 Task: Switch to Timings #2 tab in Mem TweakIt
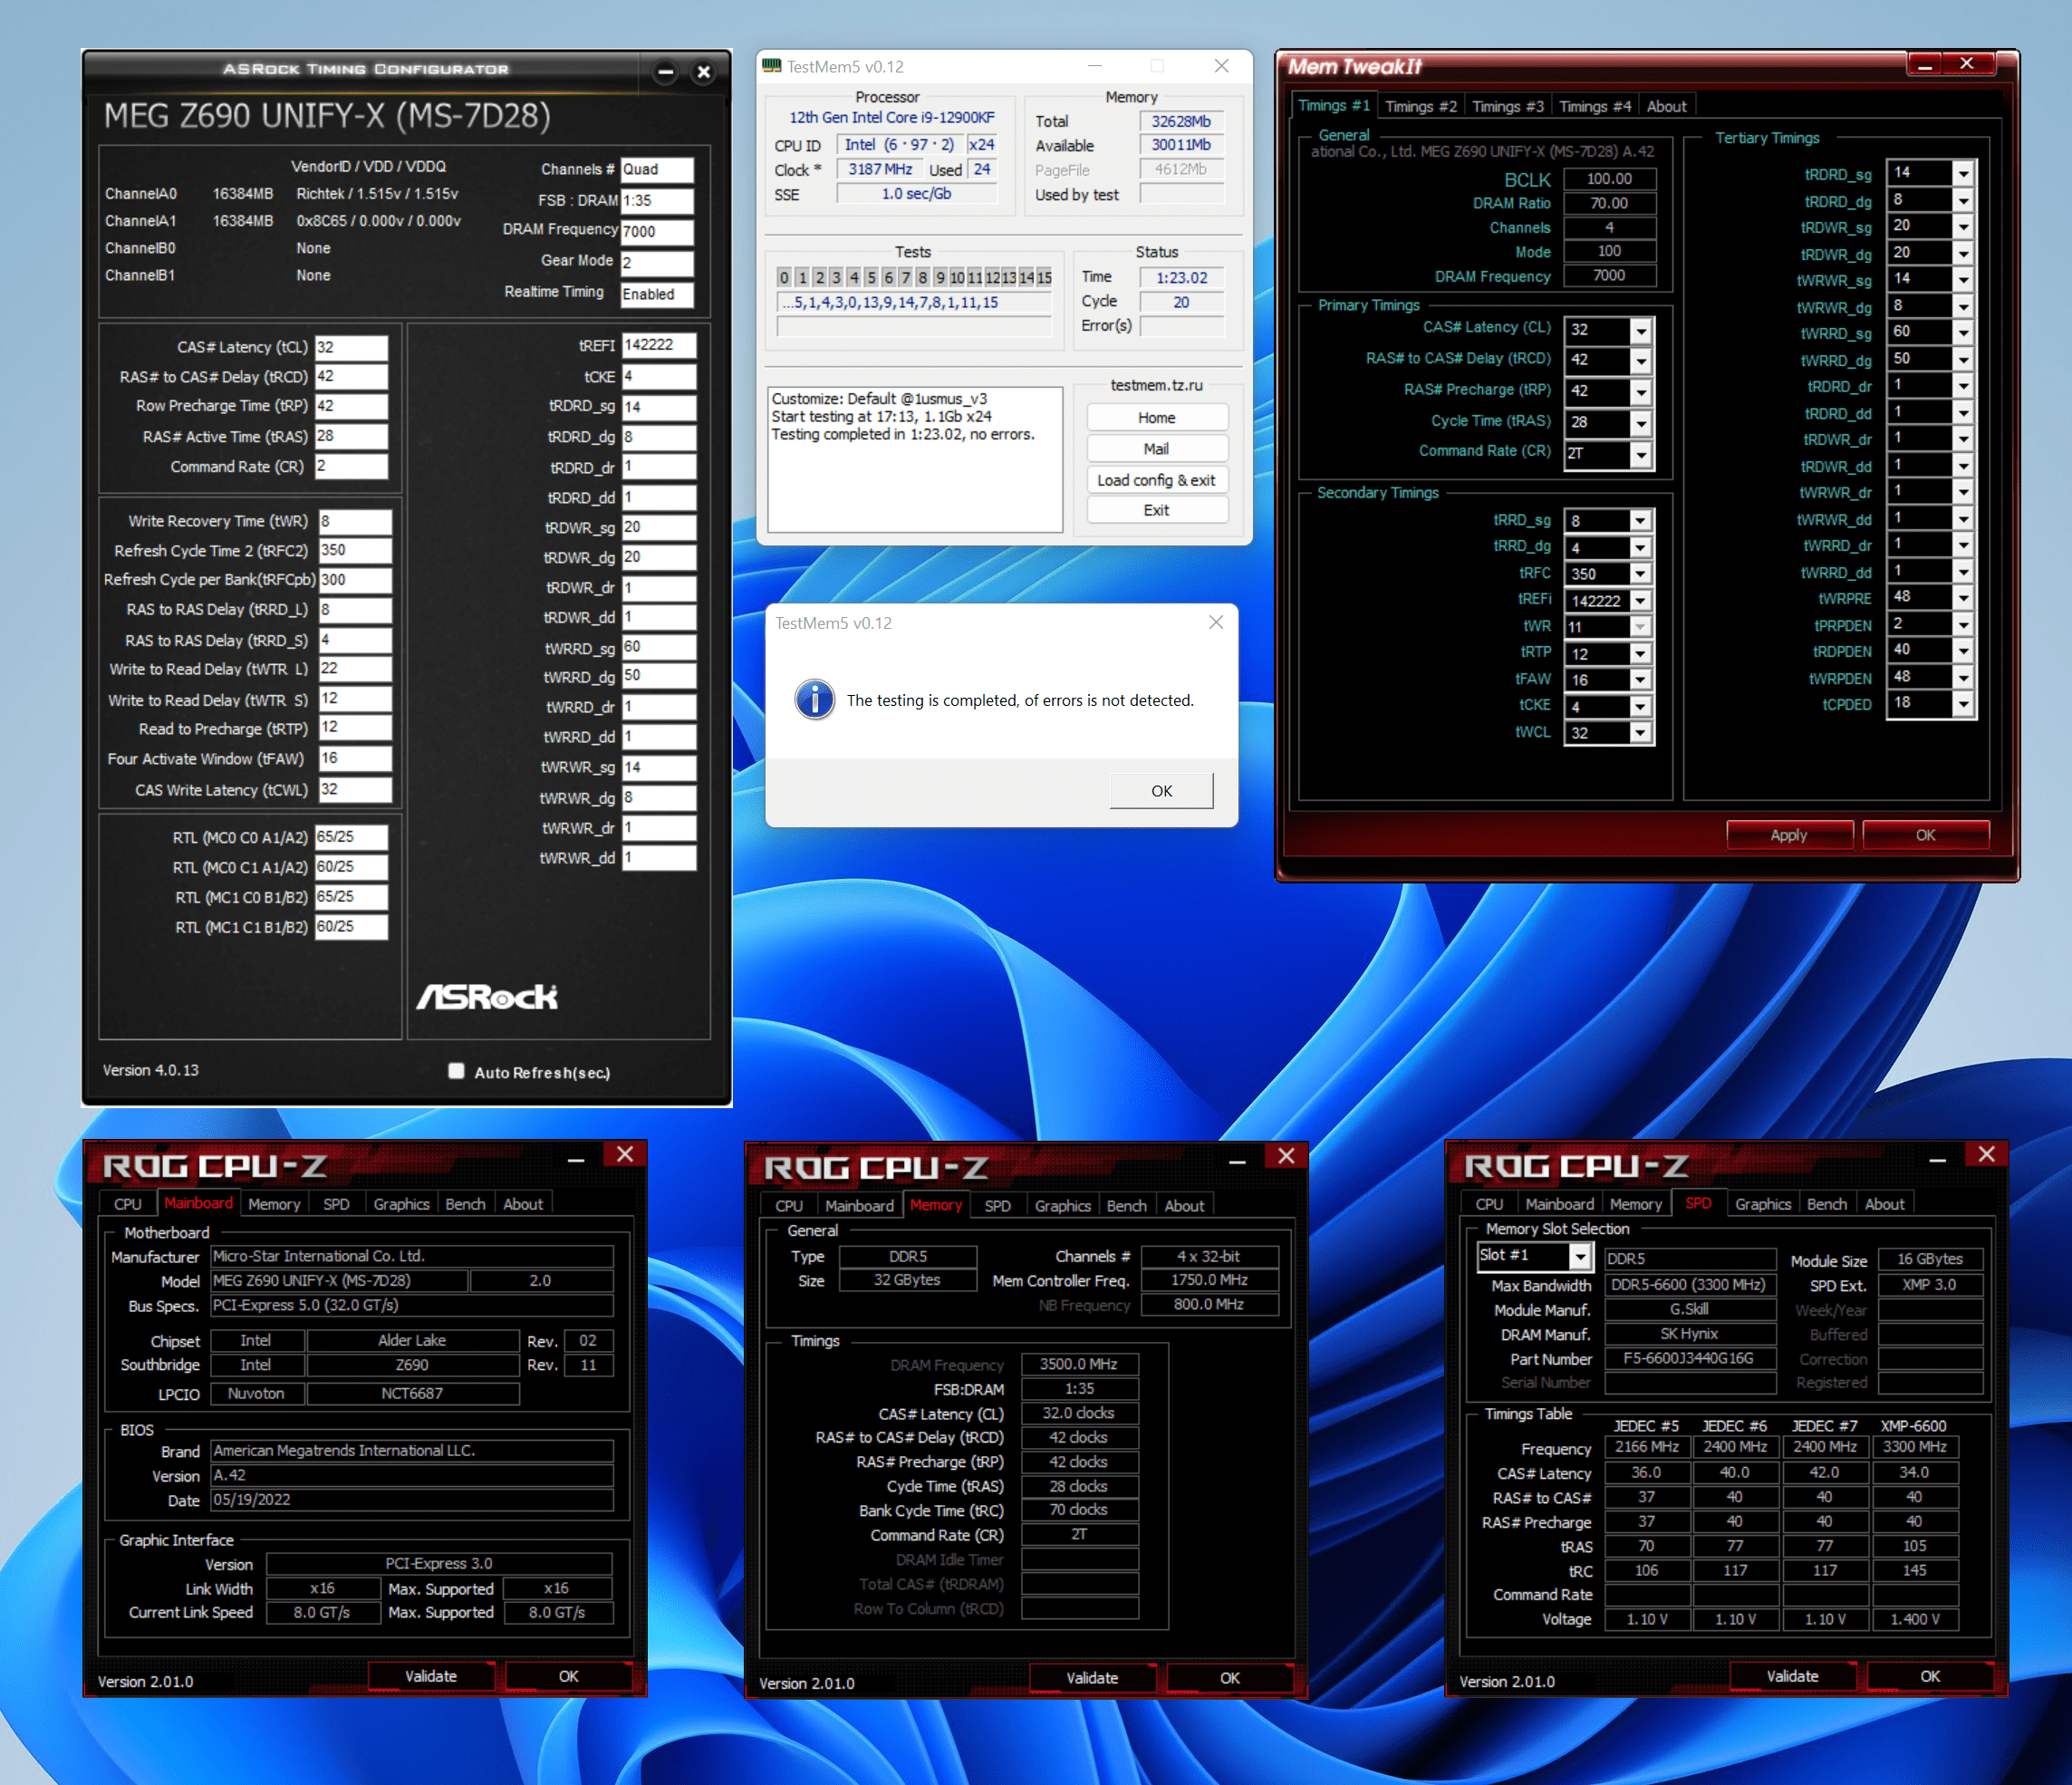pos(1420,106)
